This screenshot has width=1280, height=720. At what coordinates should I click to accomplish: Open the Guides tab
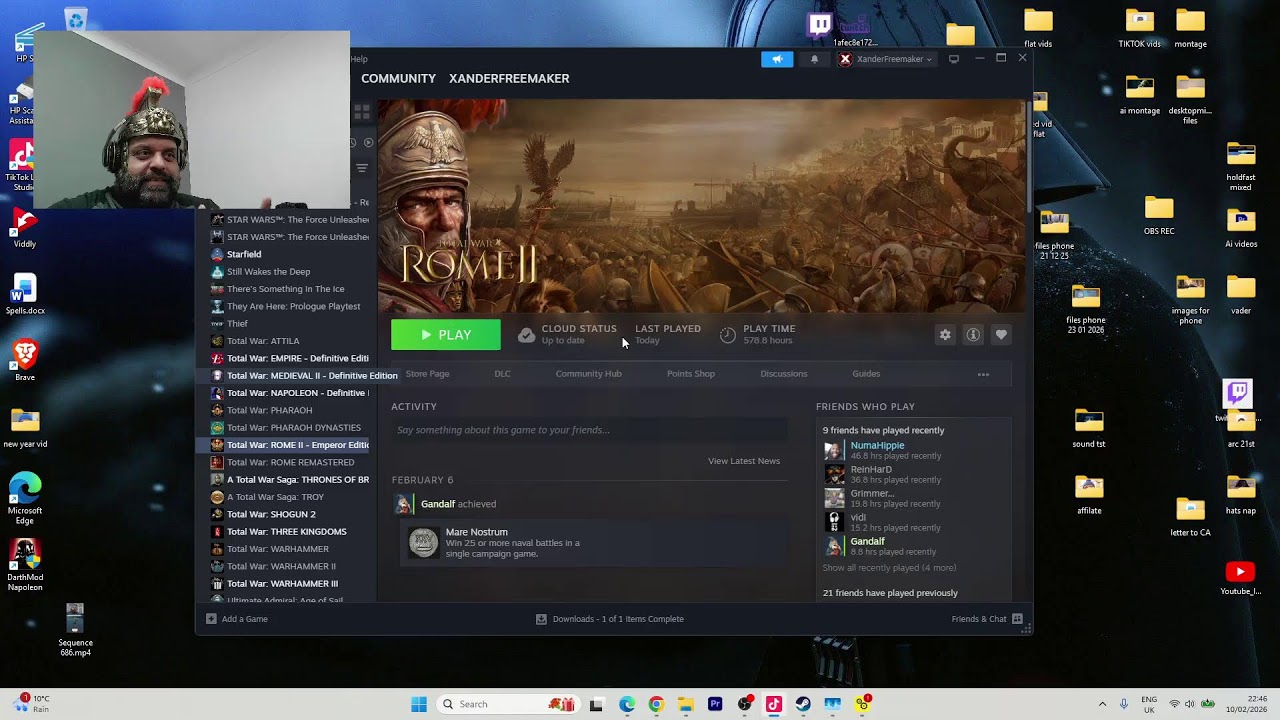coord(866,374)
